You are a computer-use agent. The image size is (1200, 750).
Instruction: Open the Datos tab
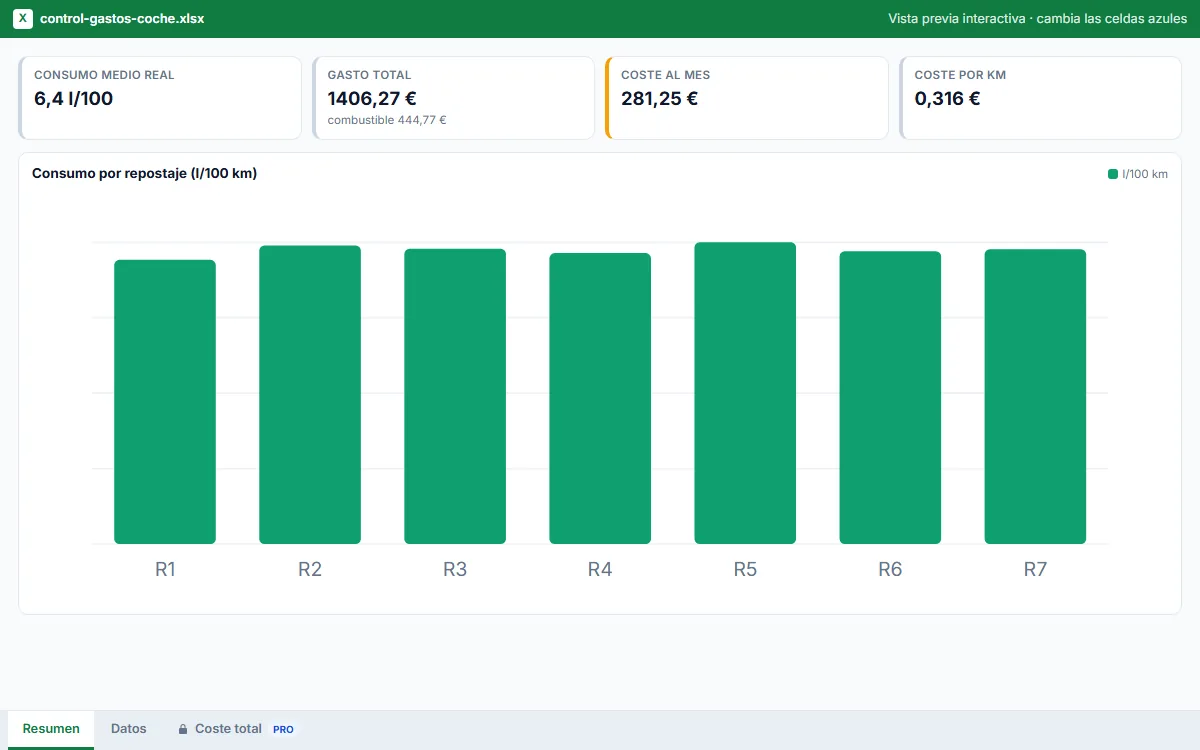pyautogui.click(x=129, y=729)
